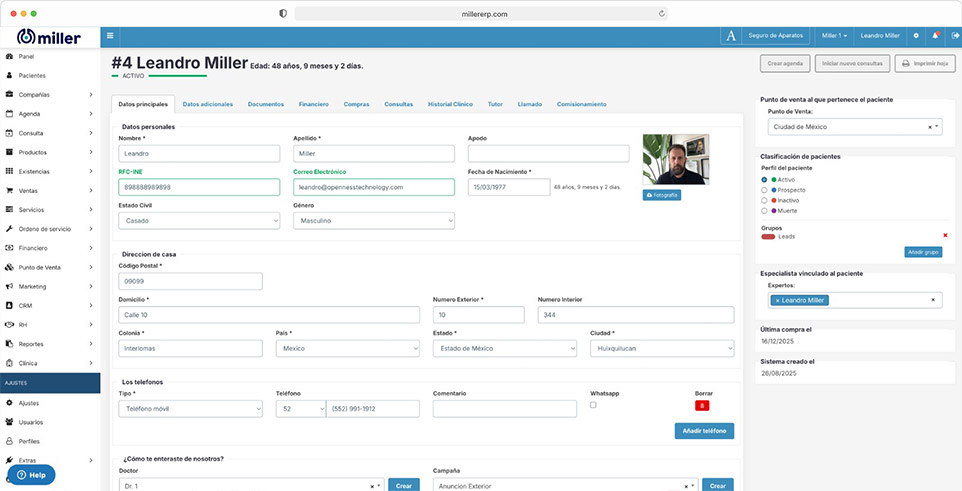
Task: Click the Financiero money icon
Action: pyautogui.click(x=9, y=248)
